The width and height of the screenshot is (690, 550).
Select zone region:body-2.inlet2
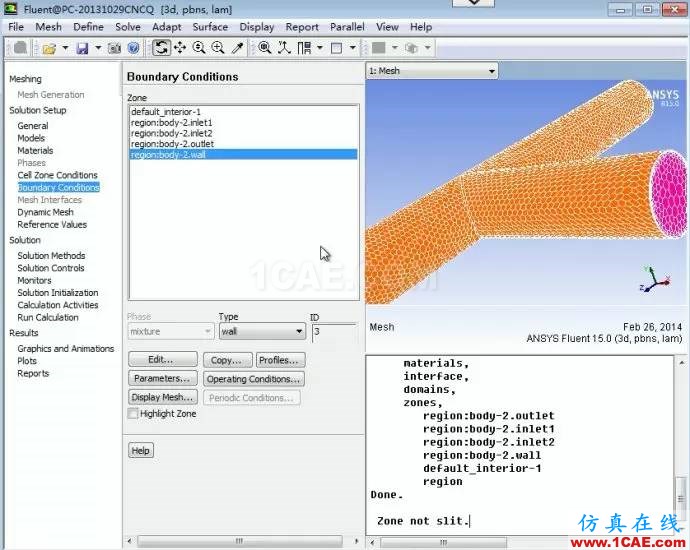(243, 133)
